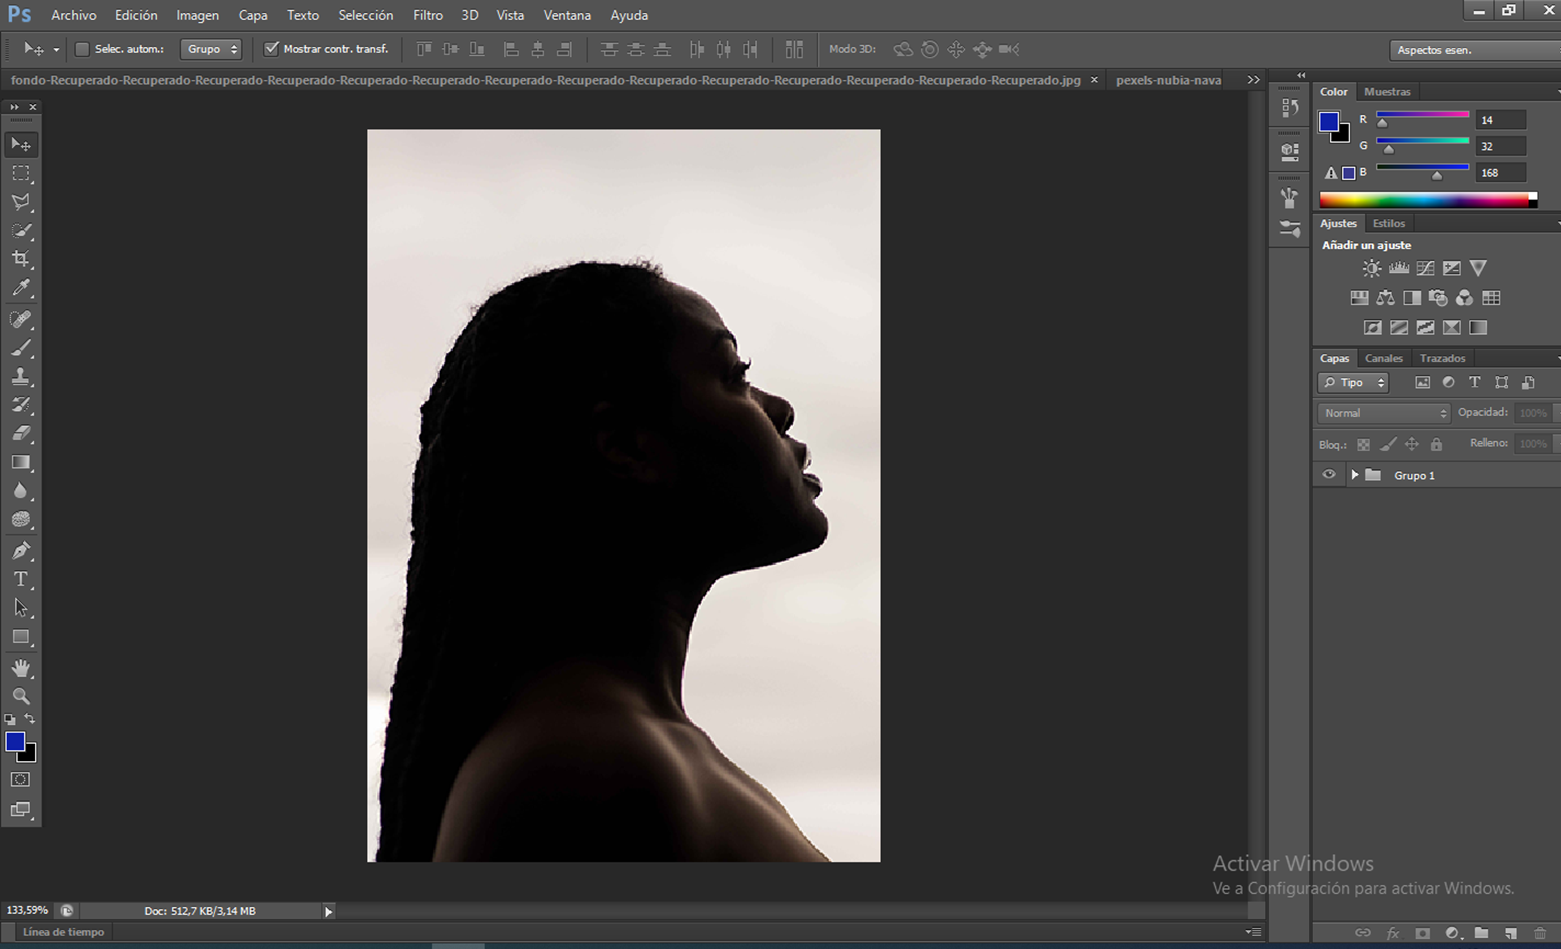Select the Blur tool
Image resolution: width=1561 pixels, height=949 pixels.
pyautogui.click(x=20, y=491)
